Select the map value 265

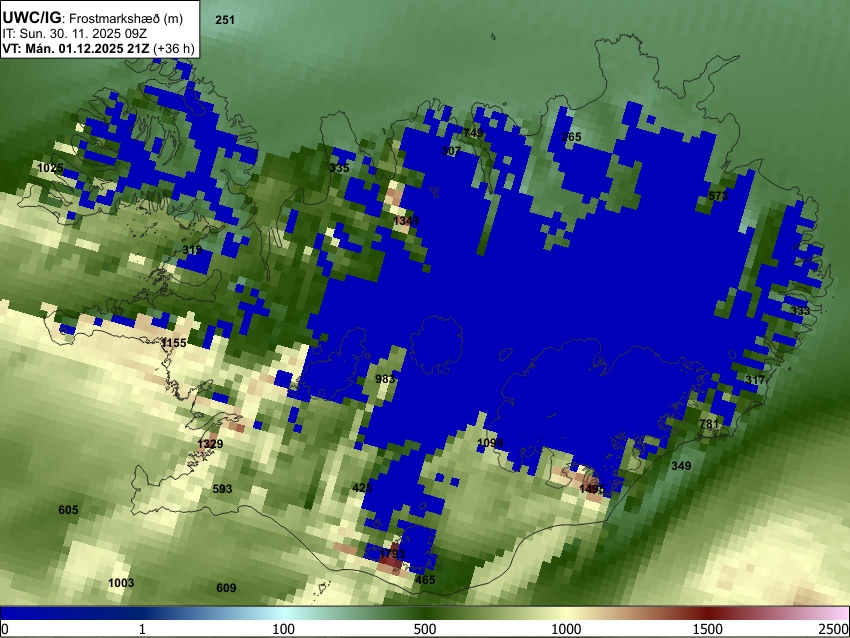point(571,137)
